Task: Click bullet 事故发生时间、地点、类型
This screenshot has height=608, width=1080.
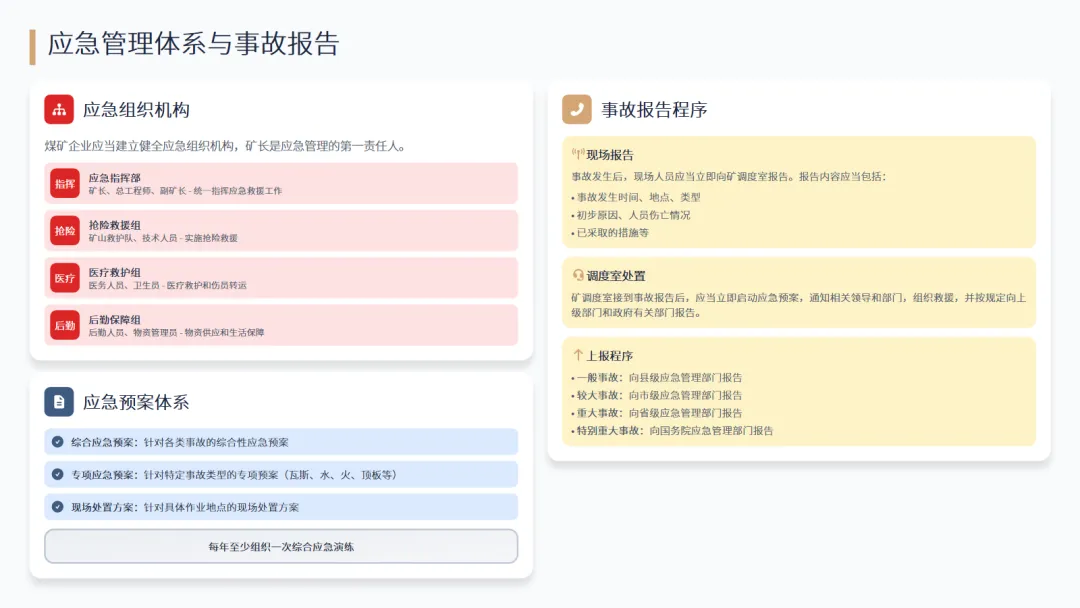Action: point(636,197)
